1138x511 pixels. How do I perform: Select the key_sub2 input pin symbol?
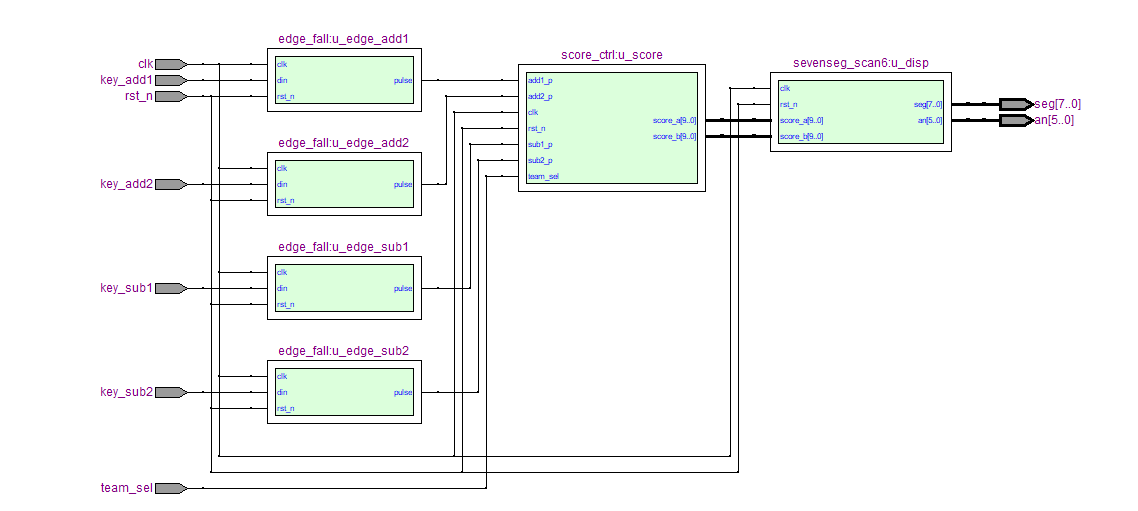tap(171, 392)
